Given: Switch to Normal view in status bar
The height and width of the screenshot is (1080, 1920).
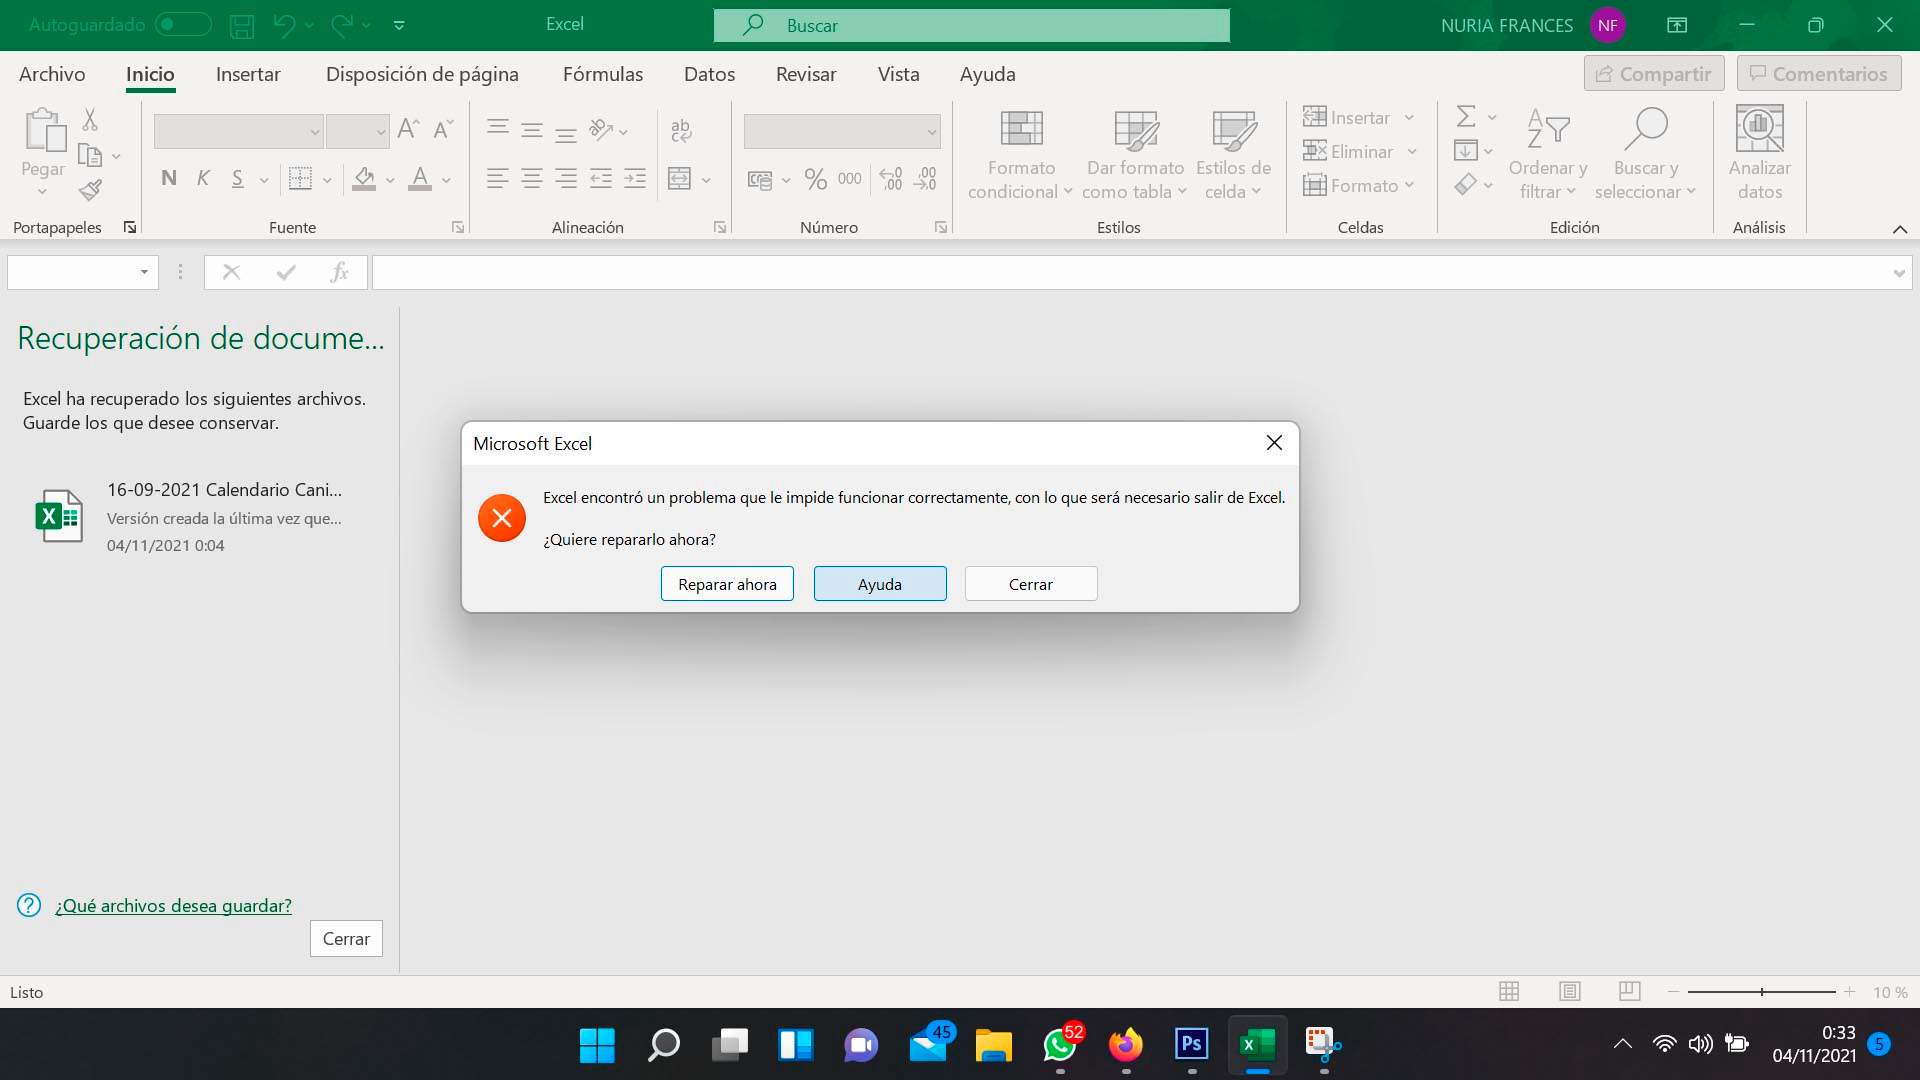Looking at the screenshot, I should tap(1509, 991).
